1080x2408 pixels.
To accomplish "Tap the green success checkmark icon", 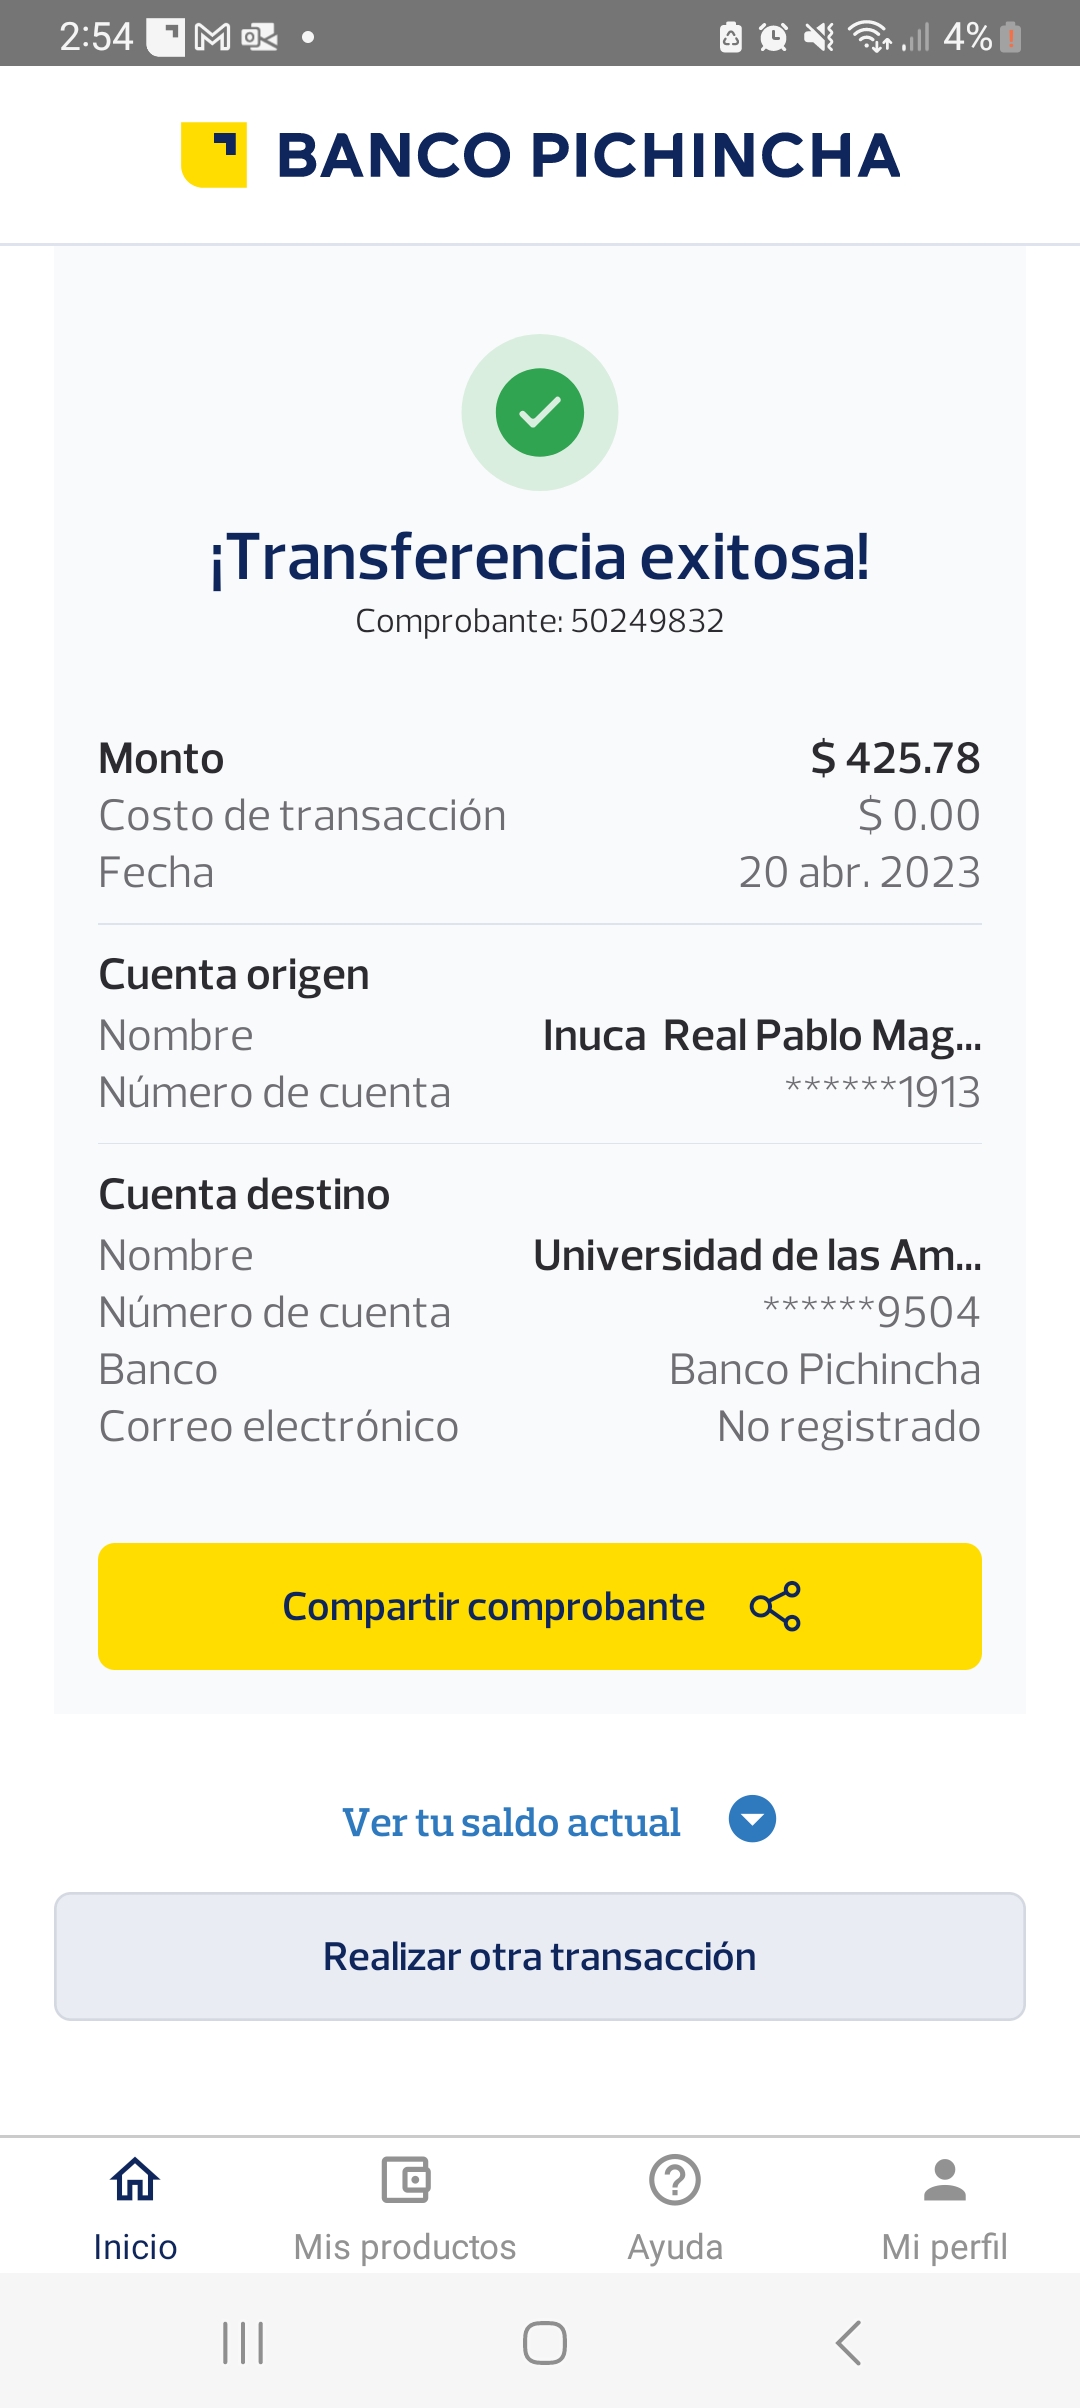I will pos(540,412).
